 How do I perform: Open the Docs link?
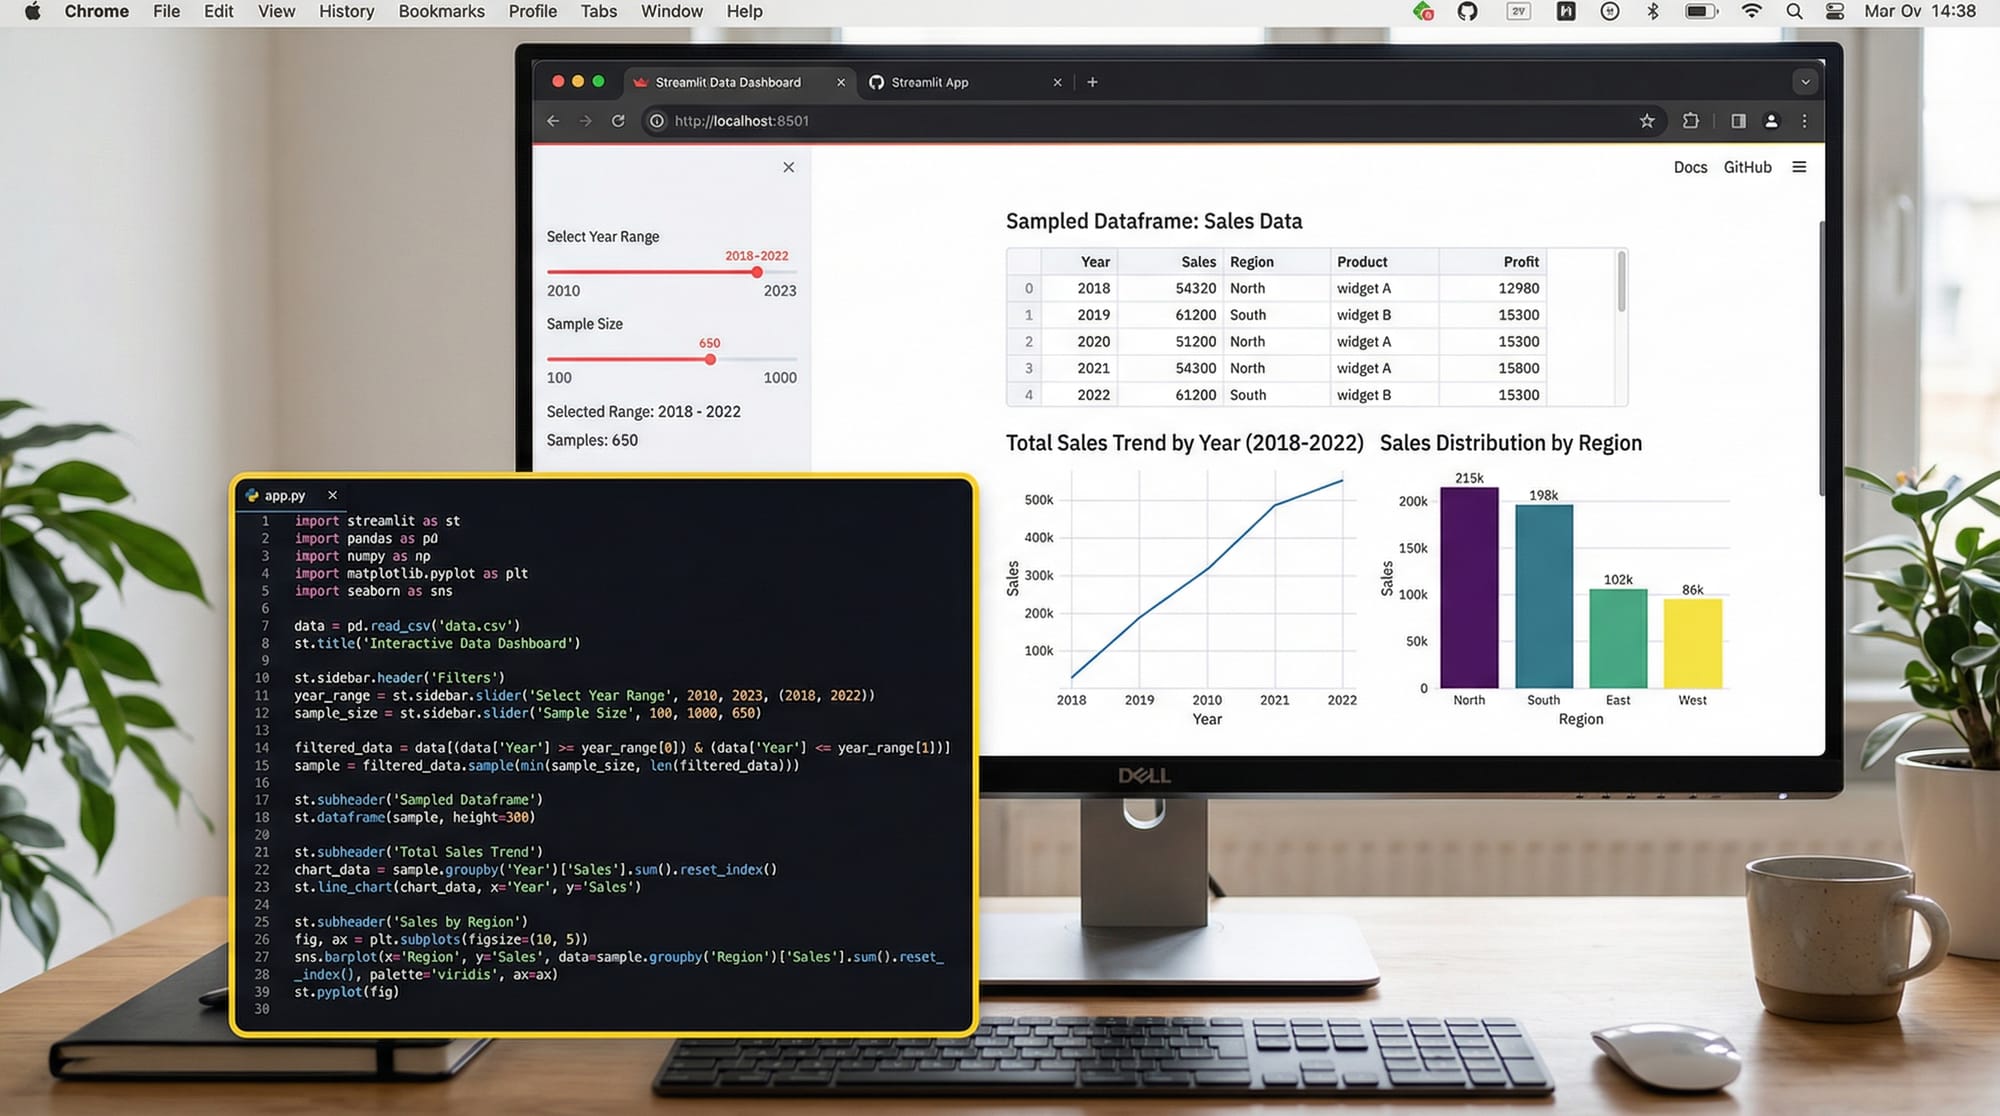coord(1690,167)
